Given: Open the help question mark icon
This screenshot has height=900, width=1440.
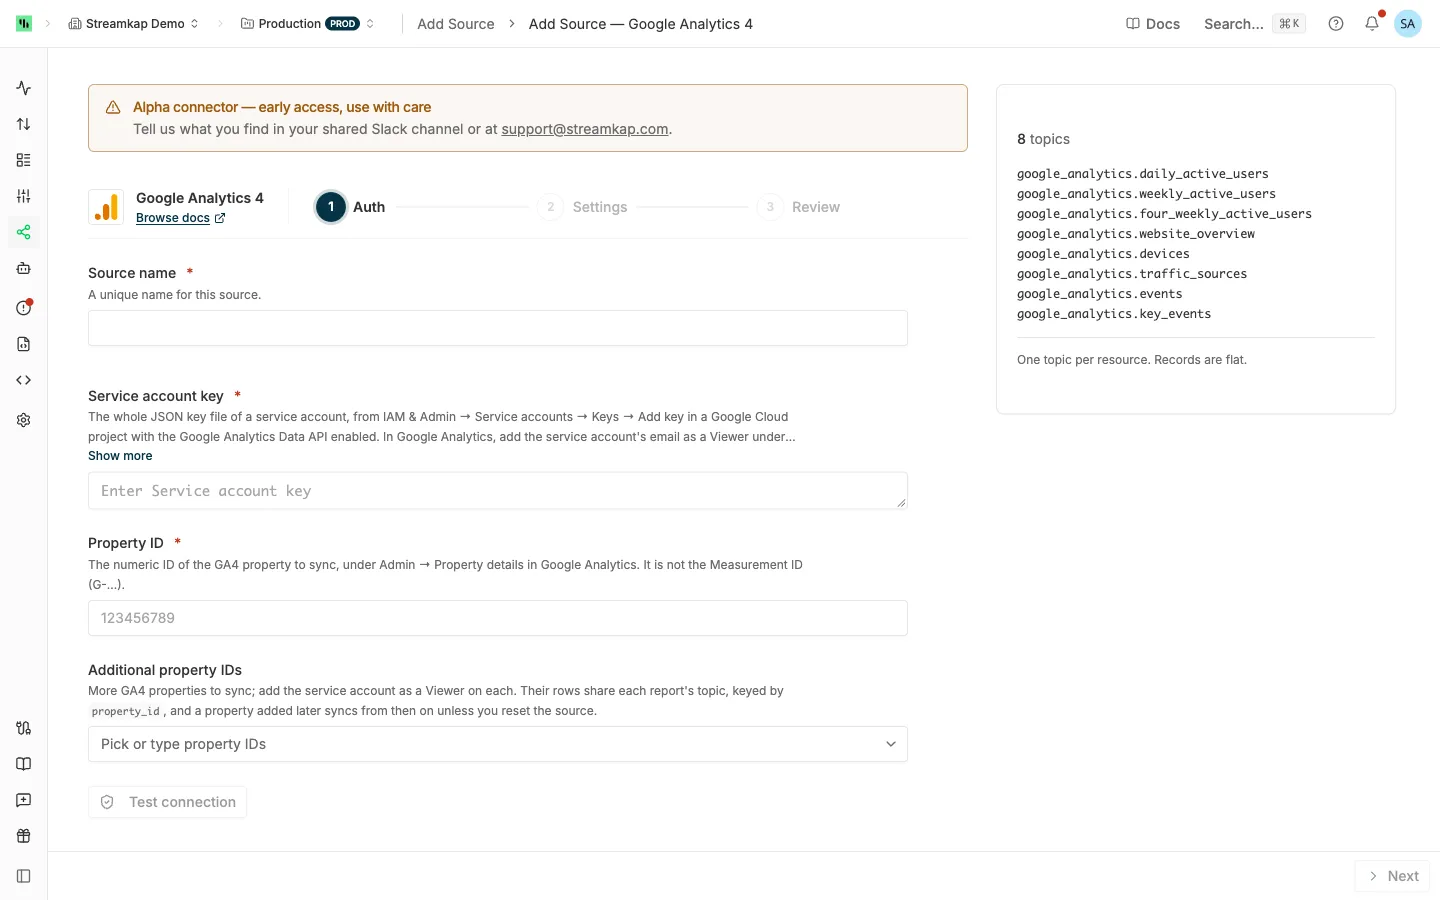Looking at the screenshot, I should tap(1336, 24).
